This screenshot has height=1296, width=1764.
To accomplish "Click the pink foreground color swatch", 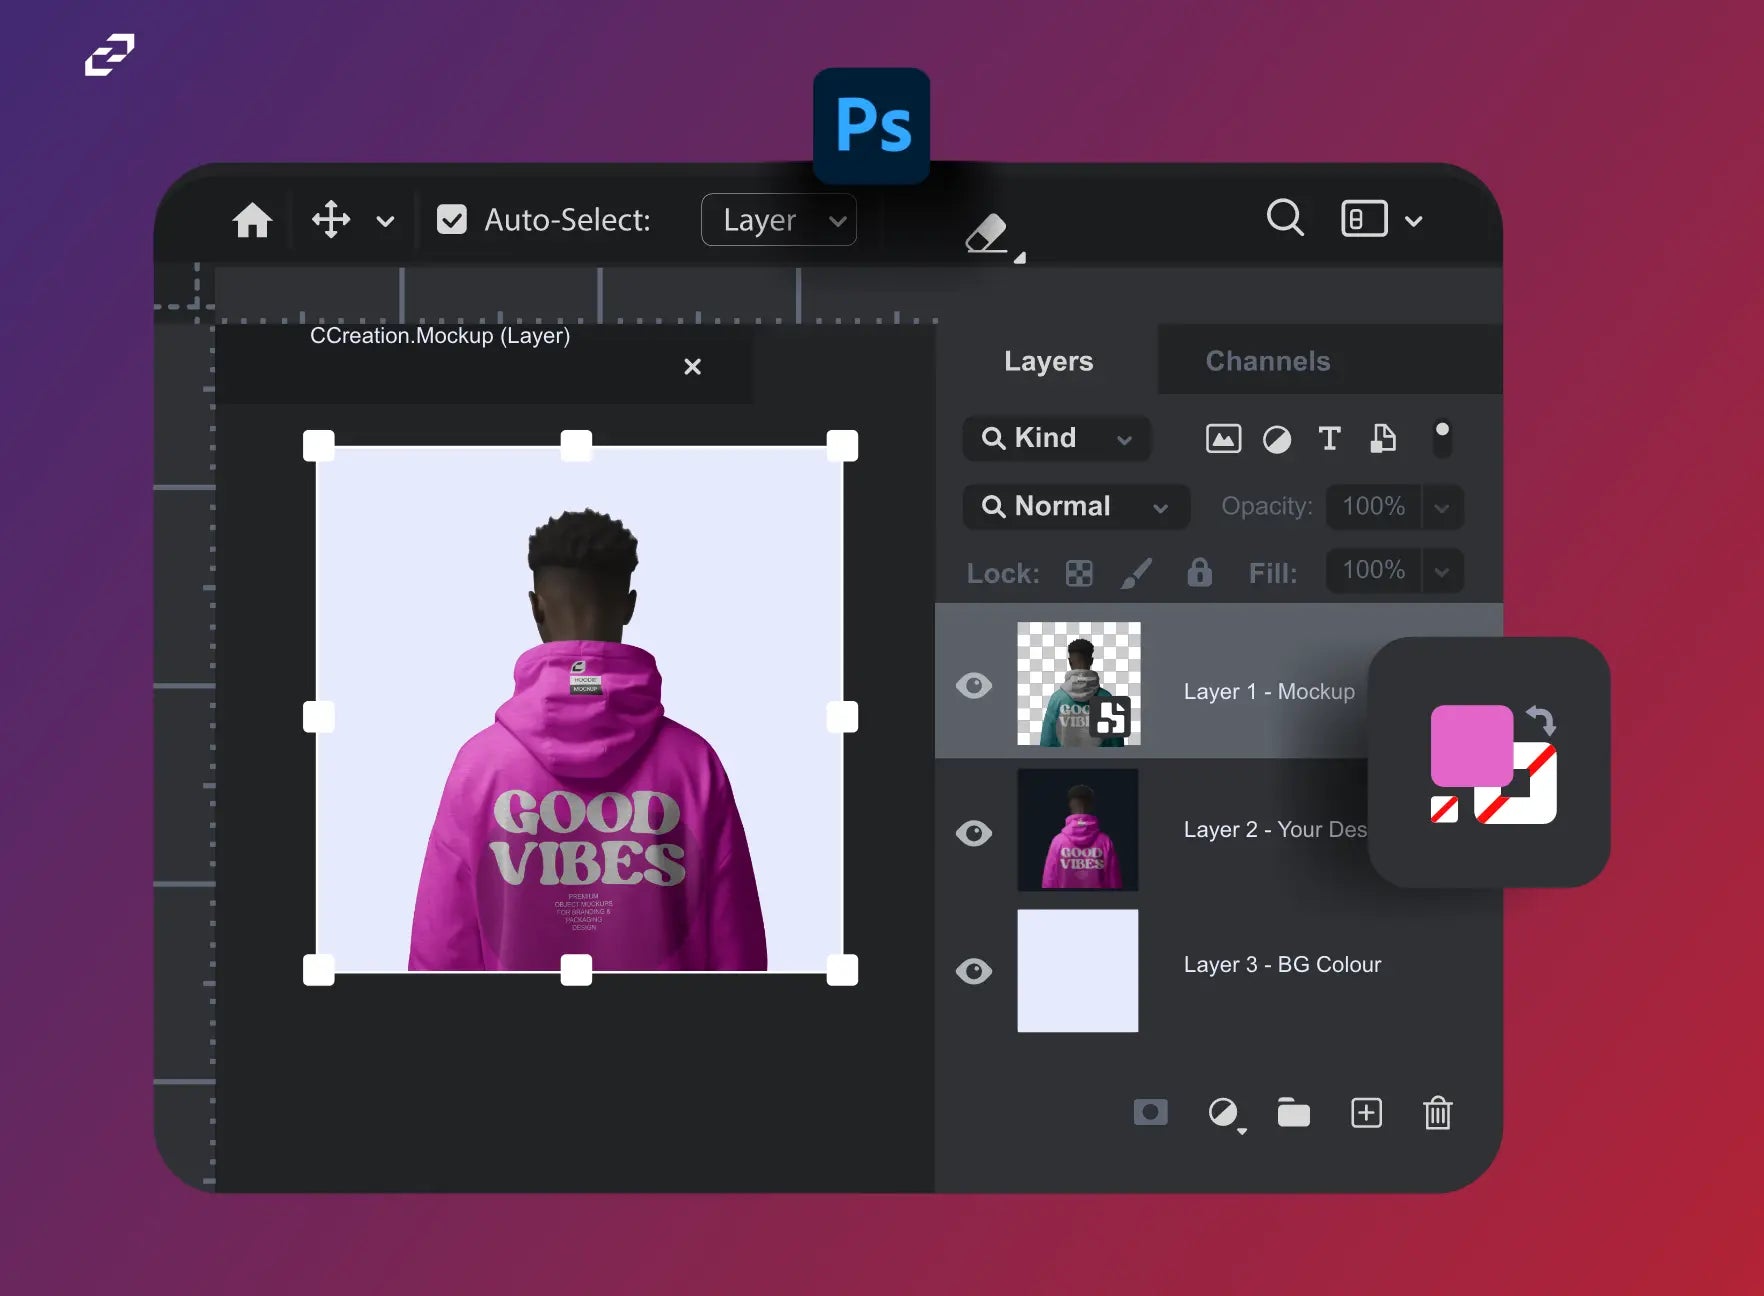I will click(1470, 744).
